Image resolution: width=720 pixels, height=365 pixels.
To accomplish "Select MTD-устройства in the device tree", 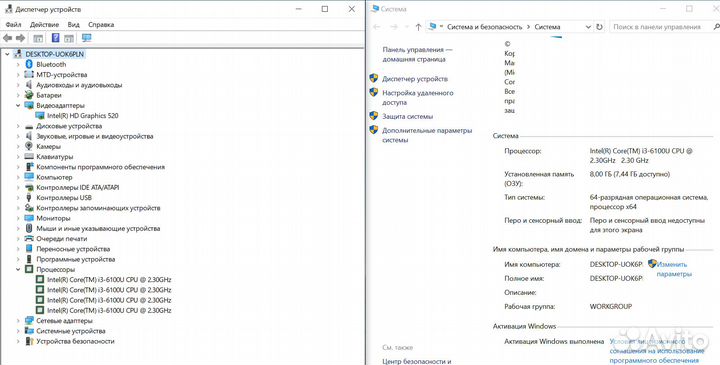I will pos(62,74).
